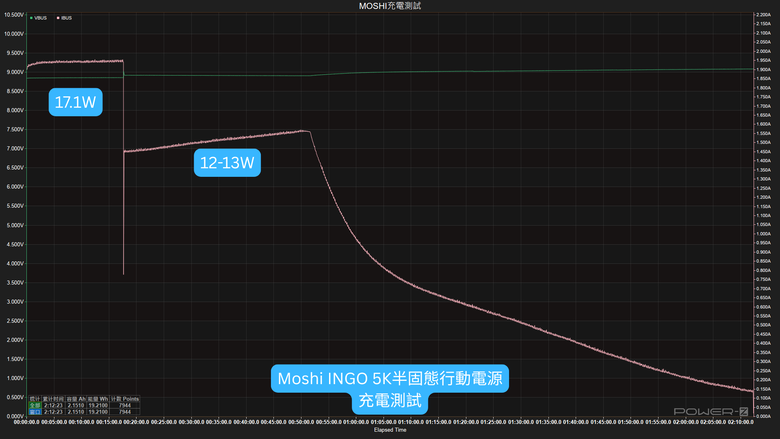Toggle the IBUS legend entry
Viewport: 780px width, 439px height.
coord(64,18)
